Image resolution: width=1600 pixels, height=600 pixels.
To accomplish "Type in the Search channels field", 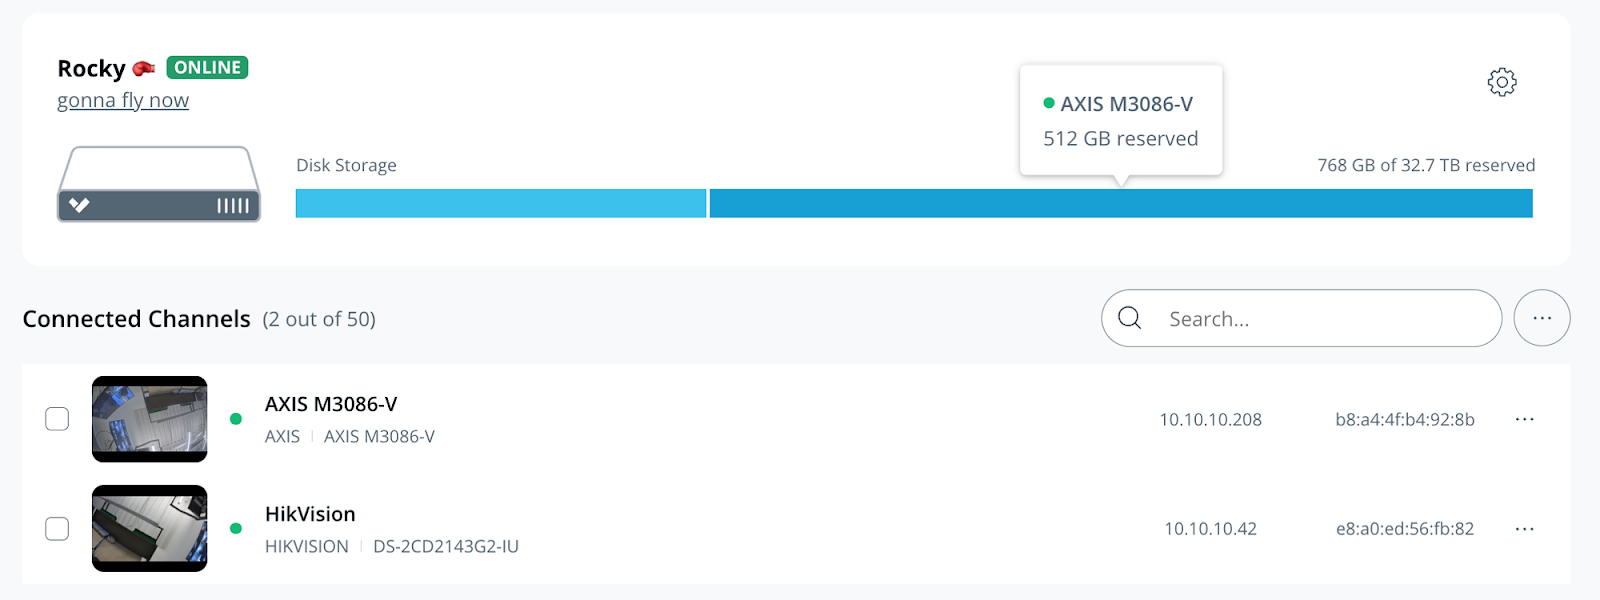I will pos(1320,319).
